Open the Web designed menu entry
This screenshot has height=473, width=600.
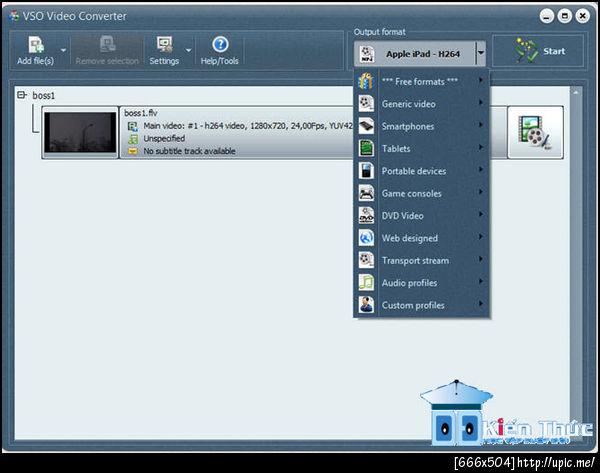[421, 238]
